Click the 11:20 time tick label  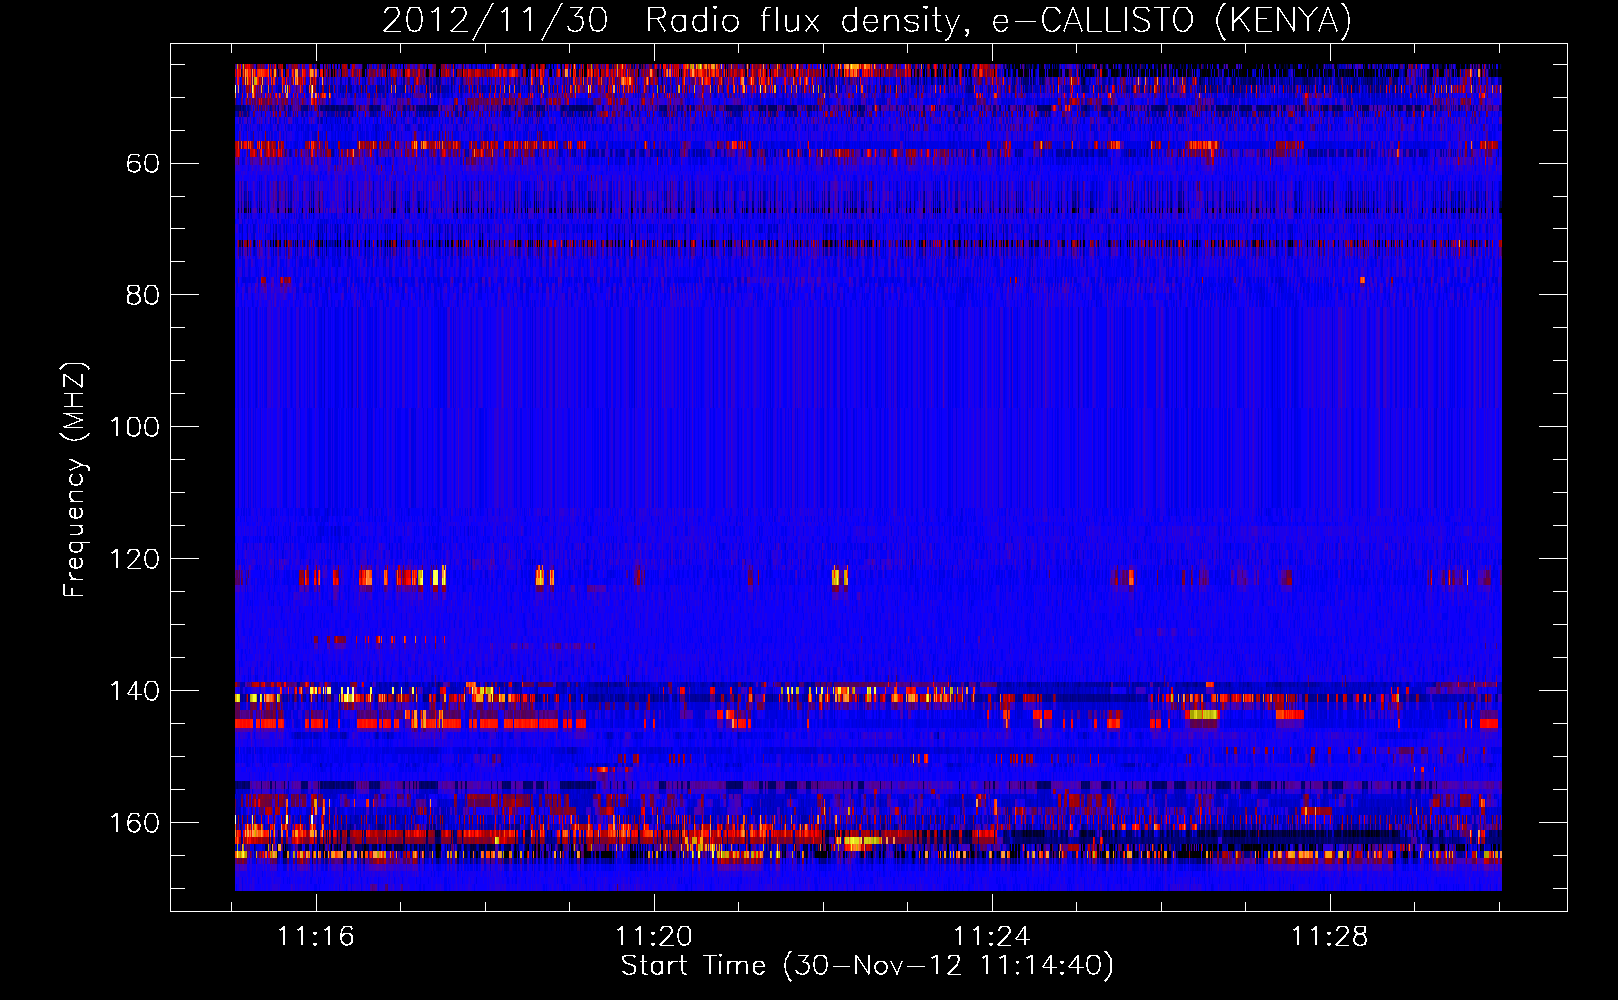point(654,937)
